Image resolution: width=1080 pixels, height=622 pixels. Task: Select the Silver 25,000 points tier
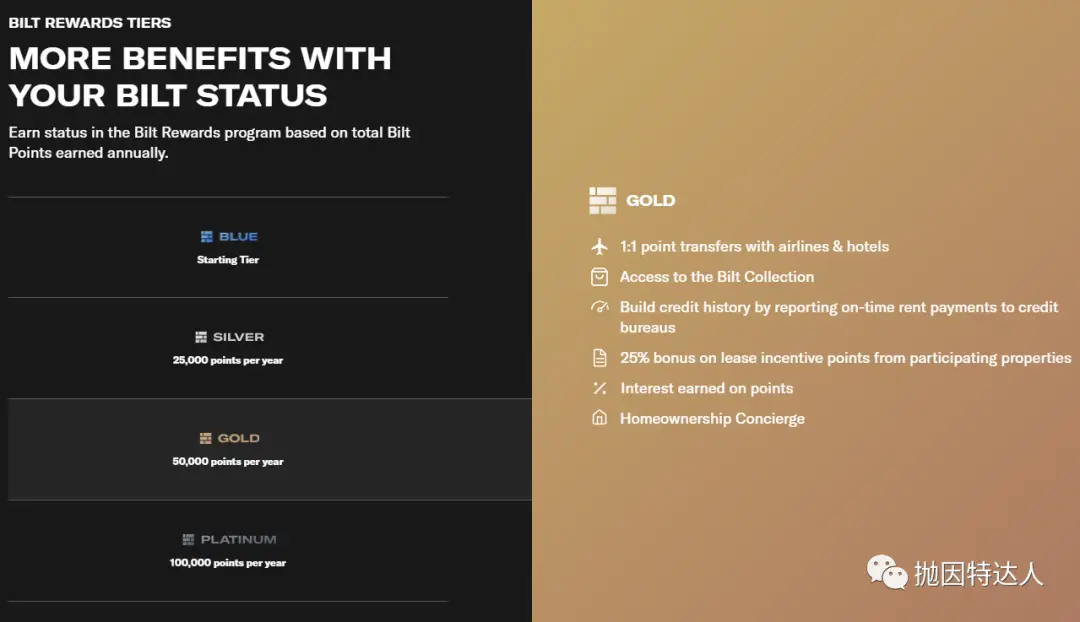(x=228, y=348)
